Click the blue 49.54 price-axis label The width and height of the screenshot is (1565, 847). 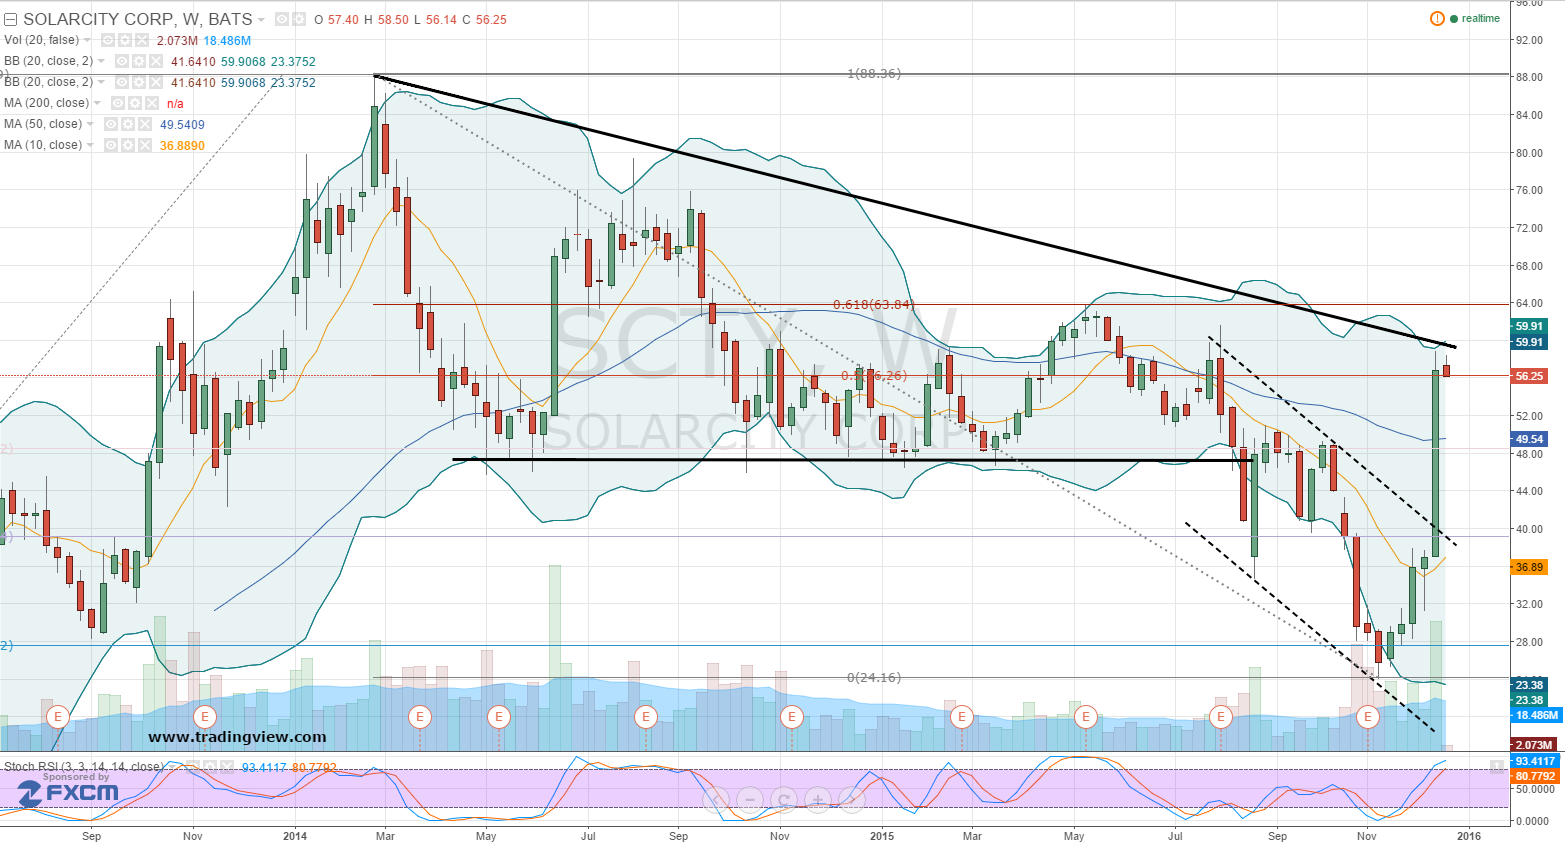1529,439
